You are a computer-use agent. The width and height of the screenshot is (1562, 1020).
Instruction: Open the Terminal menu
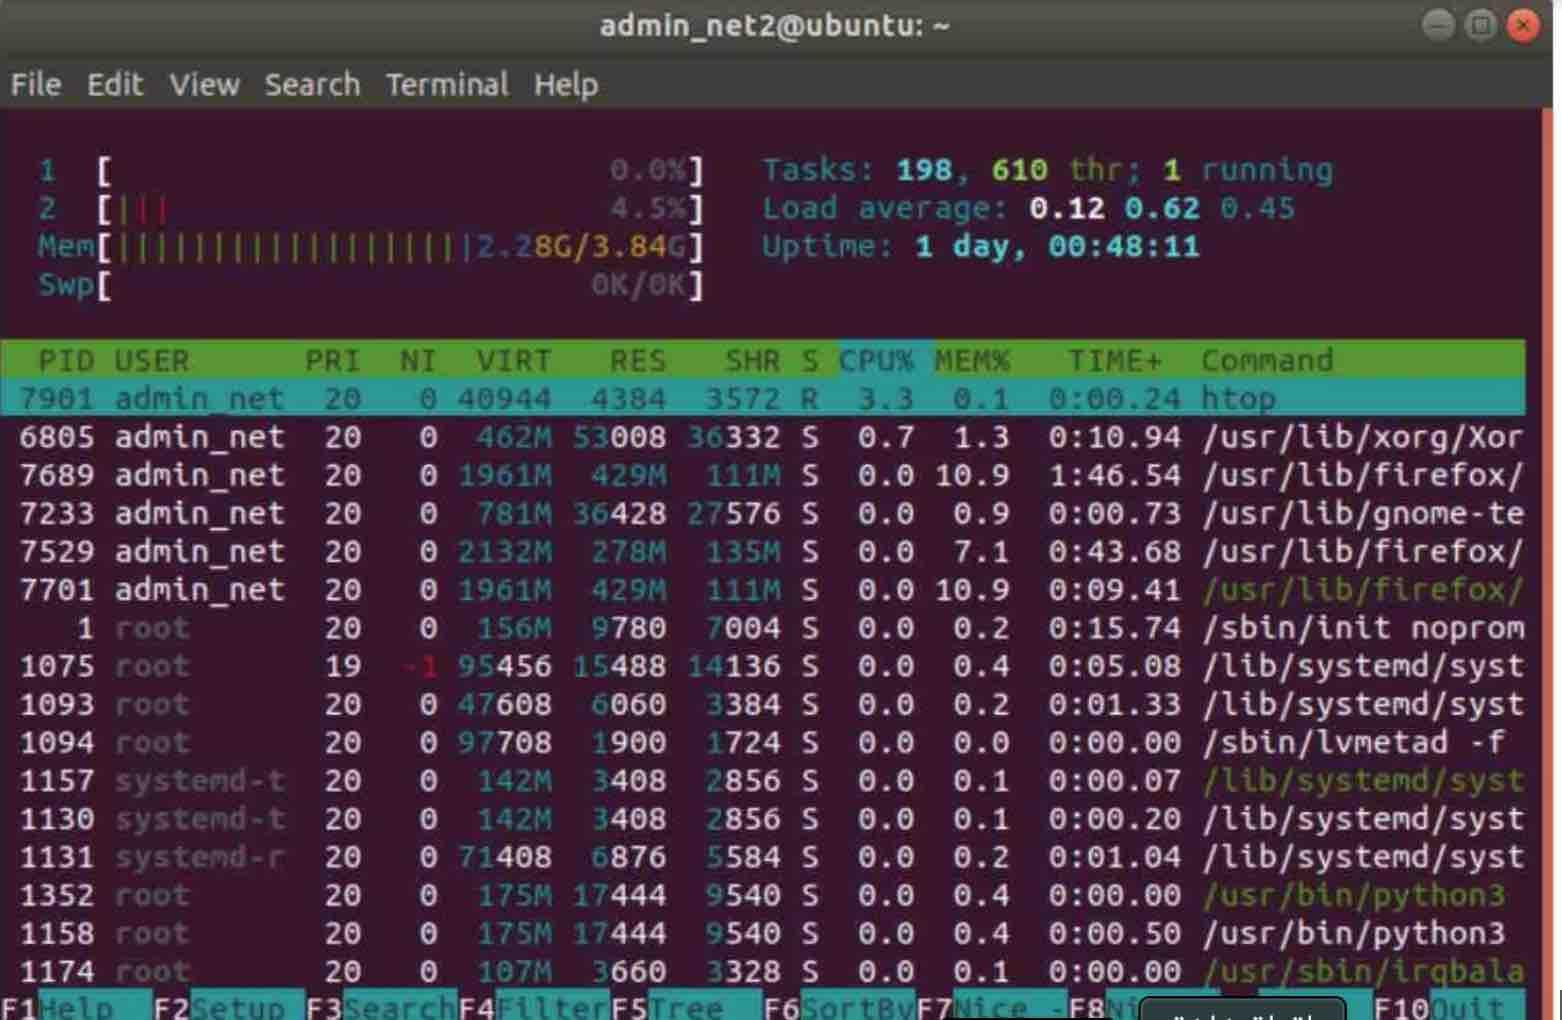(x=447, y=85)
